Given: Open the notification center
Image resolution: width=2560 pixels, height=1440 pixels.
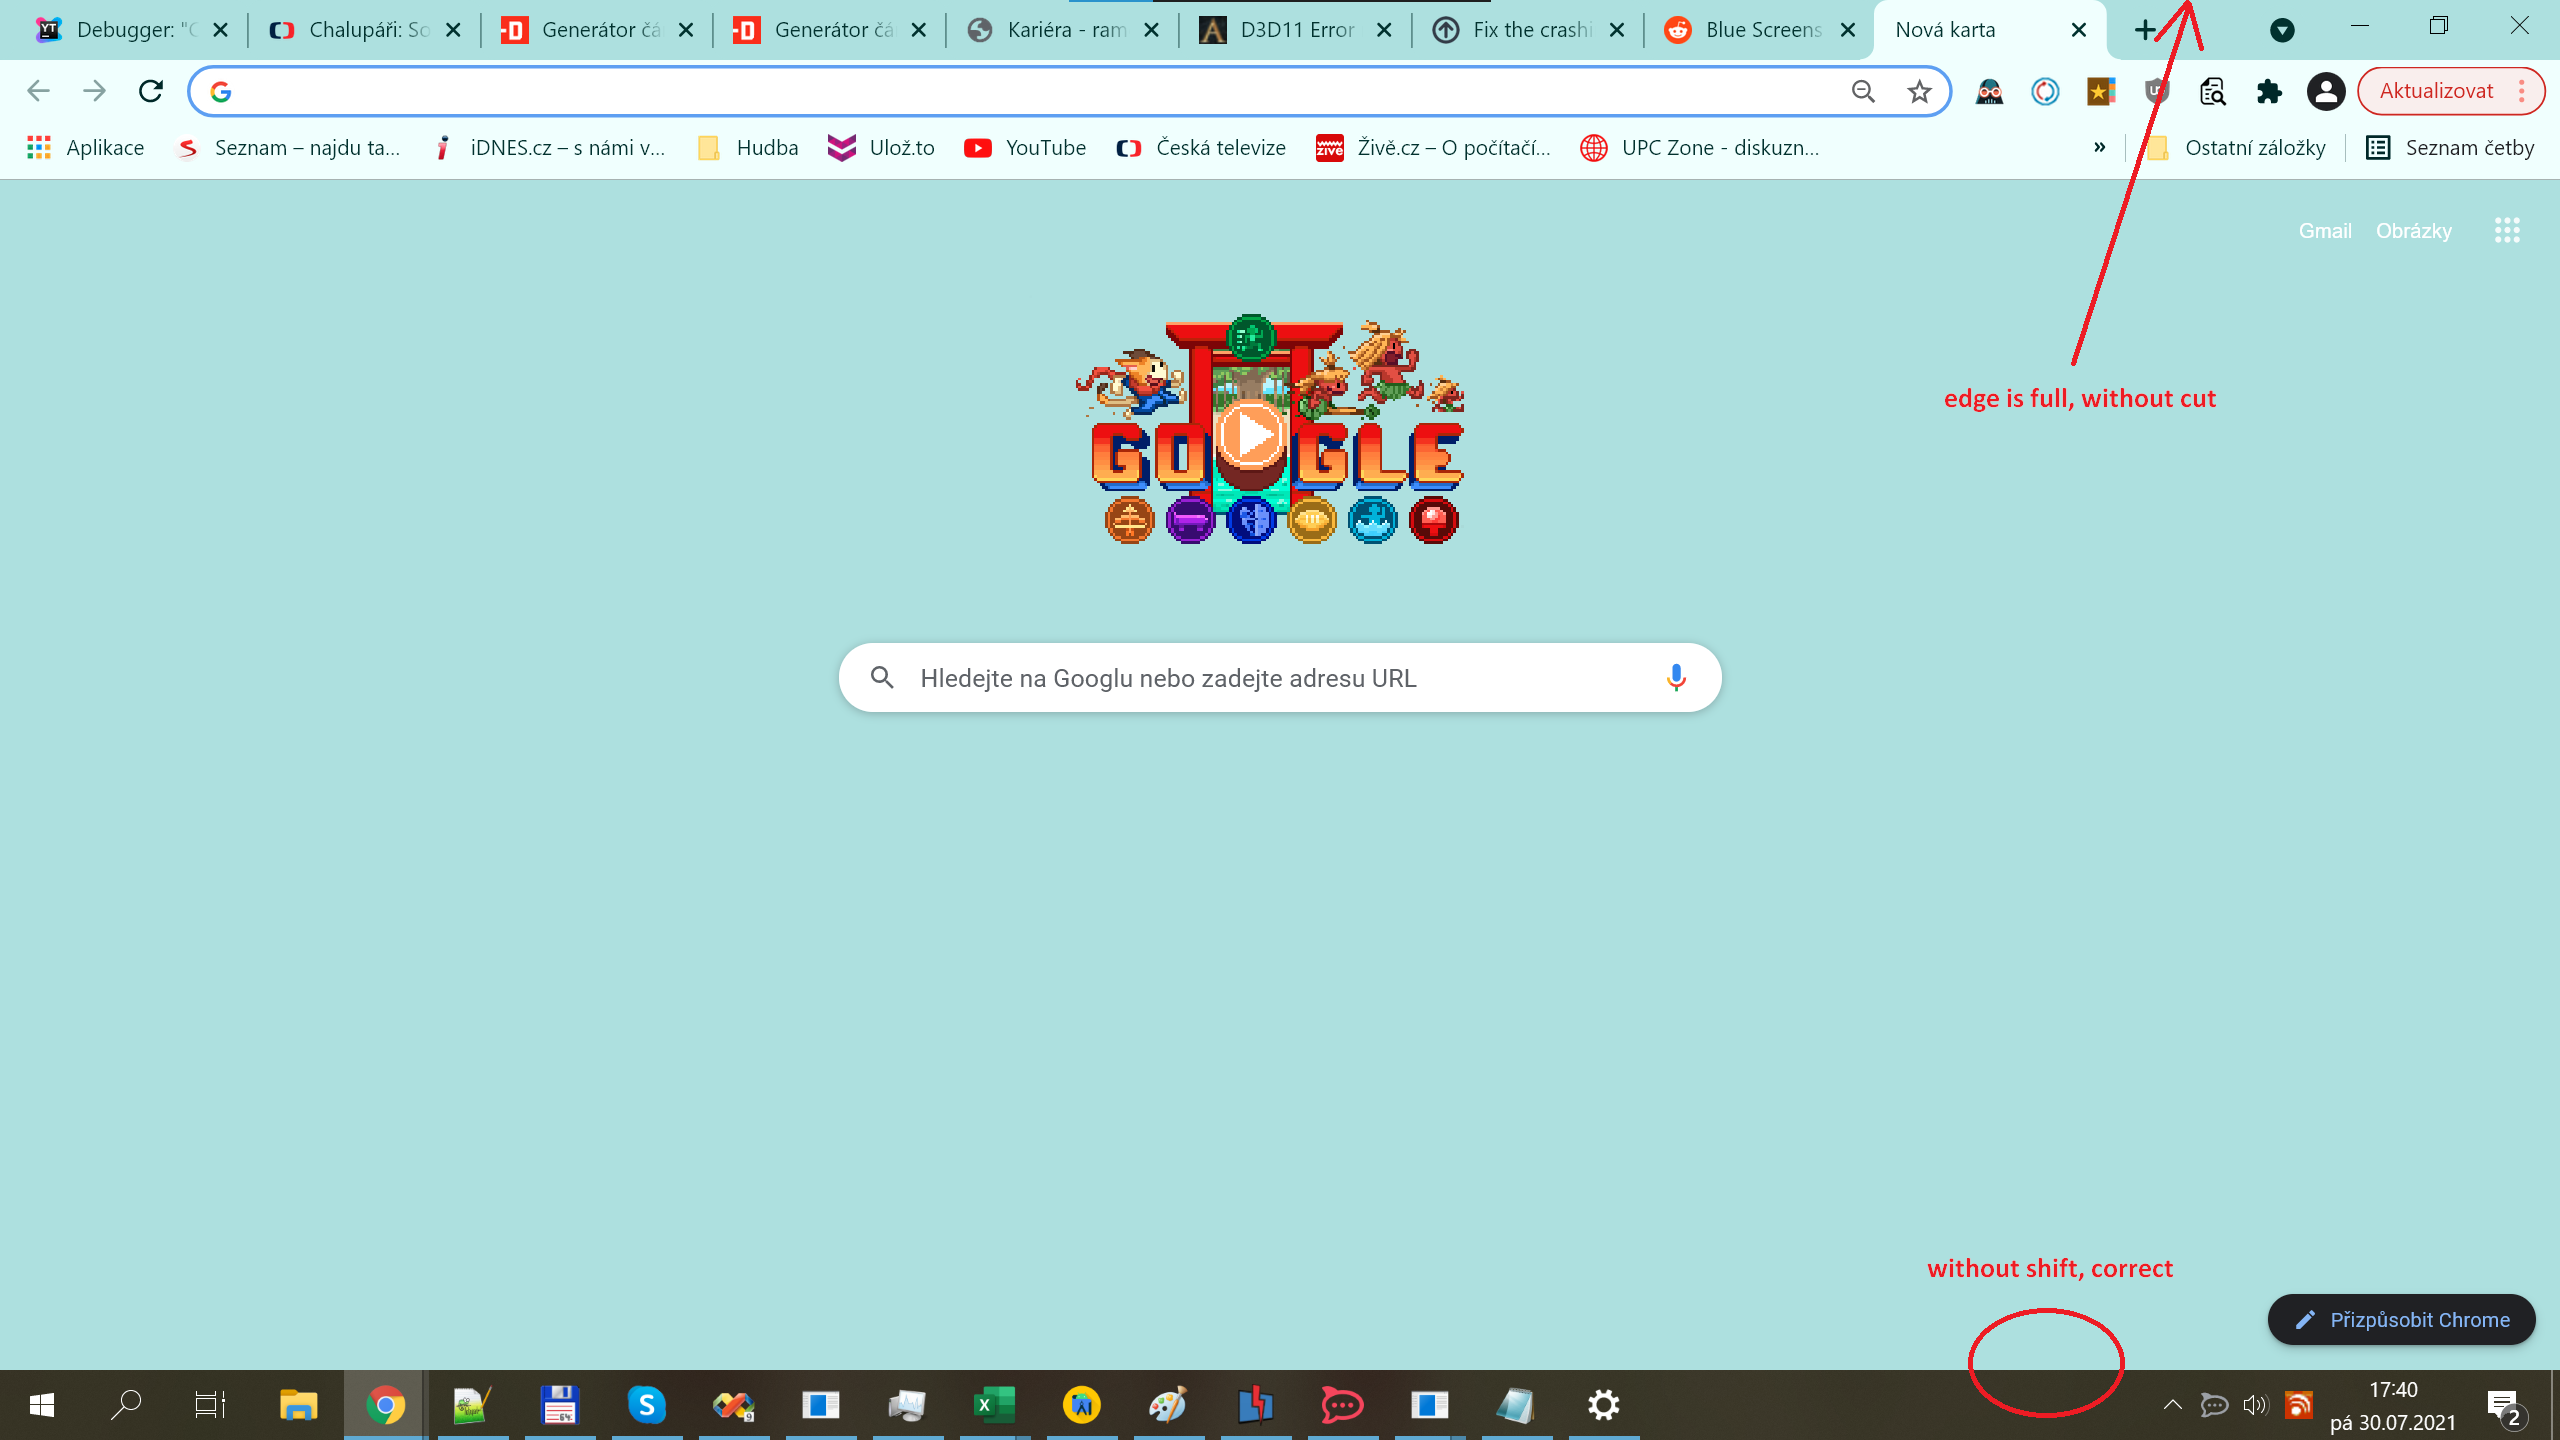Looking at the screenshot, I should click(x=2507, y=1407).
